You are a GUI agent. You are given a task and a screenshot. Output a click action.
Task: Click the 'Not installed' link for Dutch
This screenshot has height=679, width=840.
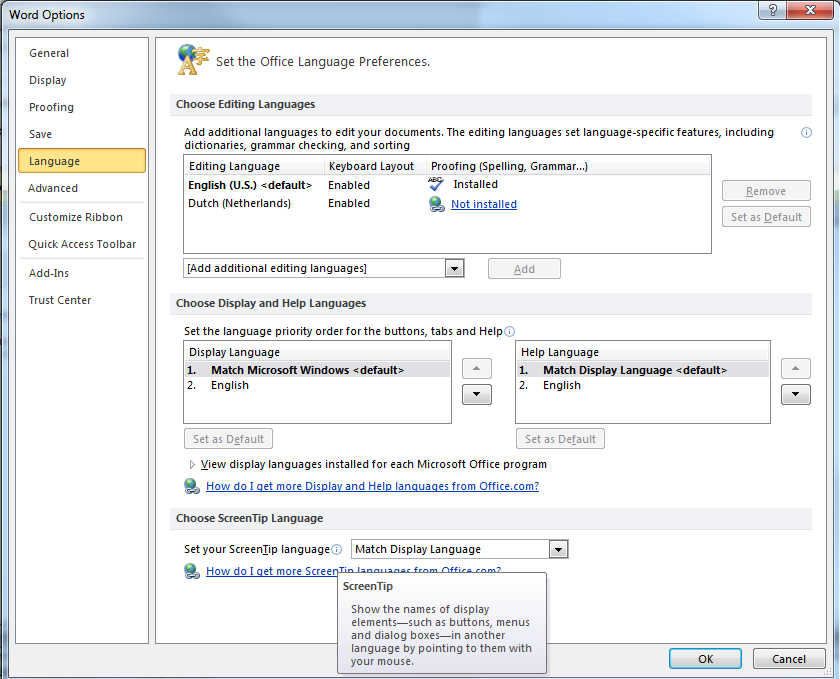(484, 204)
